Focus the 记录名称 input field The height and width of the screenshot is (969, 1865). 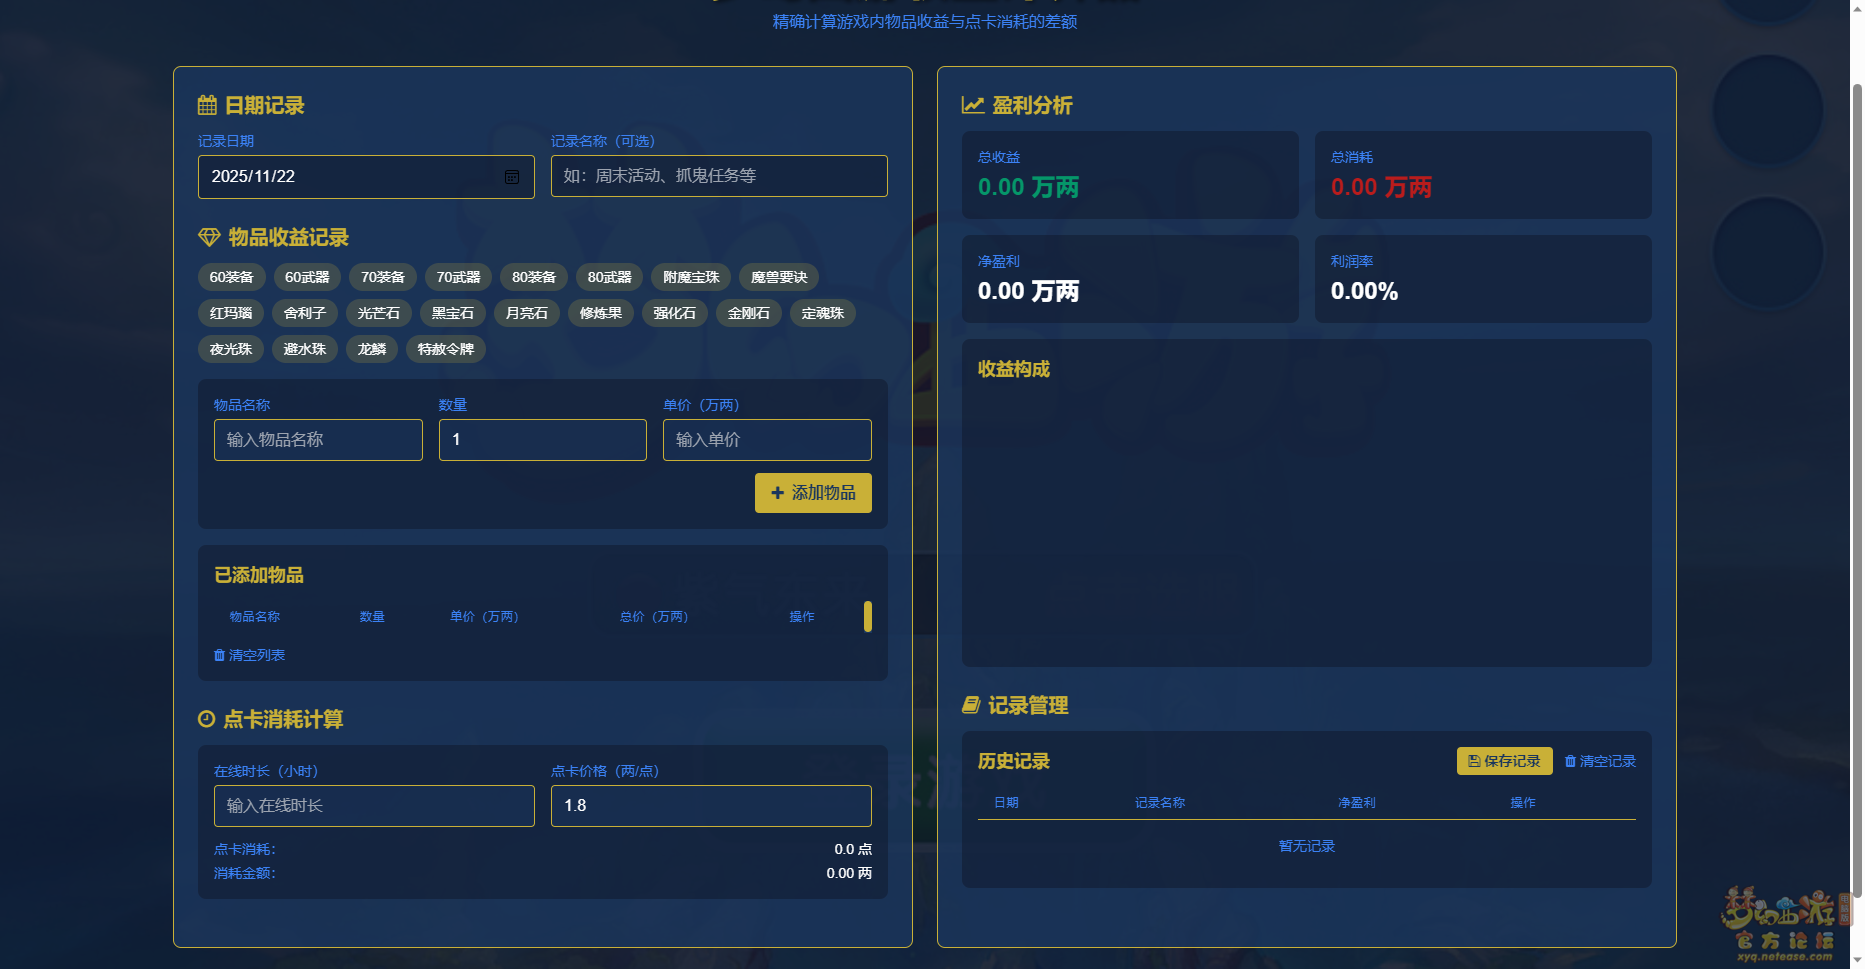[718, 176]
